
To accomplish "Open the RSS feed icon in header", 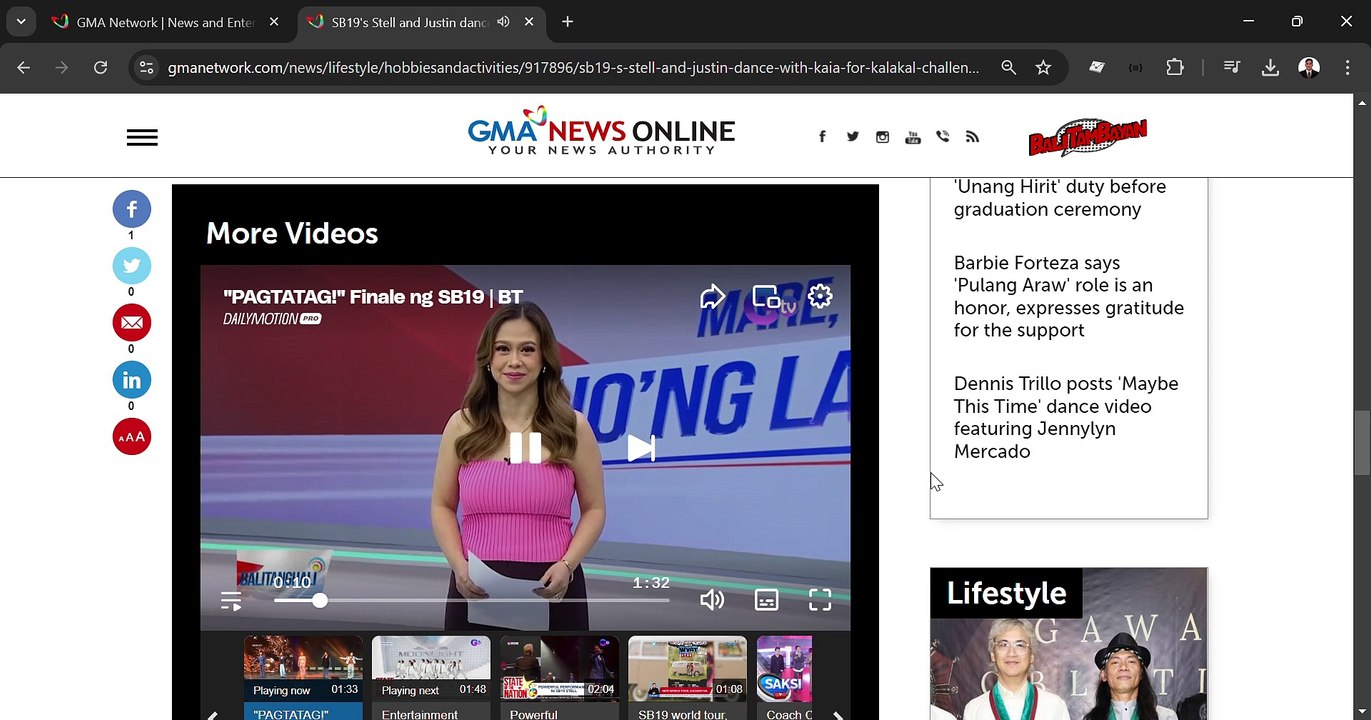I will [x=972, y=137].
